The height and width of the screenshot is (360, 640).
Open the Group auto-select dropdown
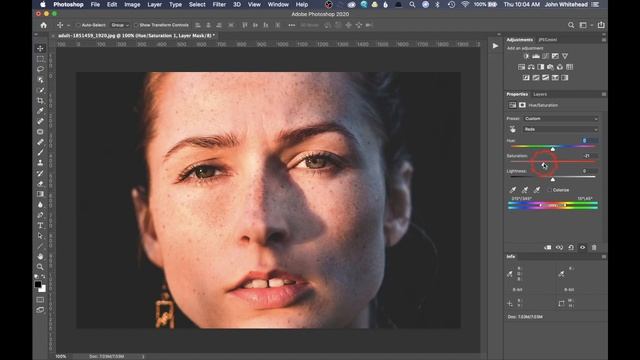tap(120, 25)
